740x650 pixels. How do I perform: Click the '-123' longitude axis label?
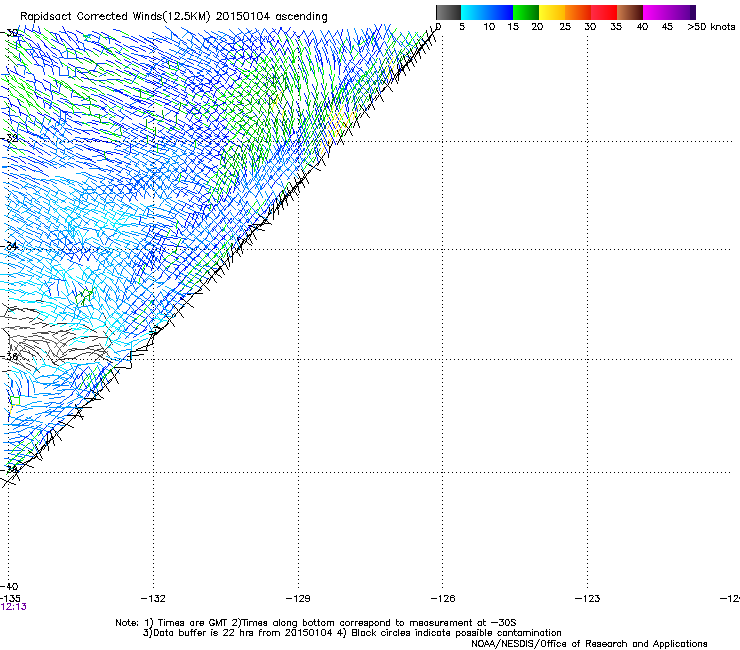click(587, 599)
